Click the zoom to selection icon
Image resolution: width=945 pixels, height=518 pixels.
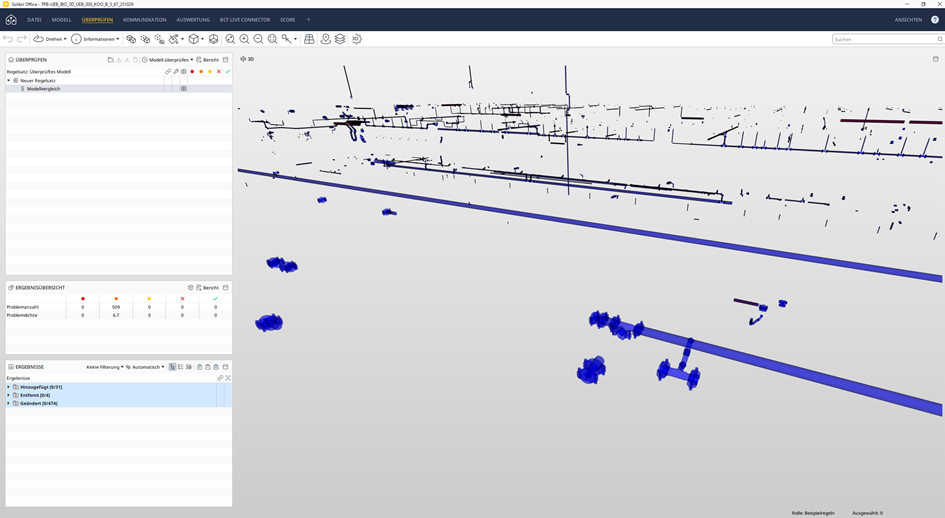272,39
